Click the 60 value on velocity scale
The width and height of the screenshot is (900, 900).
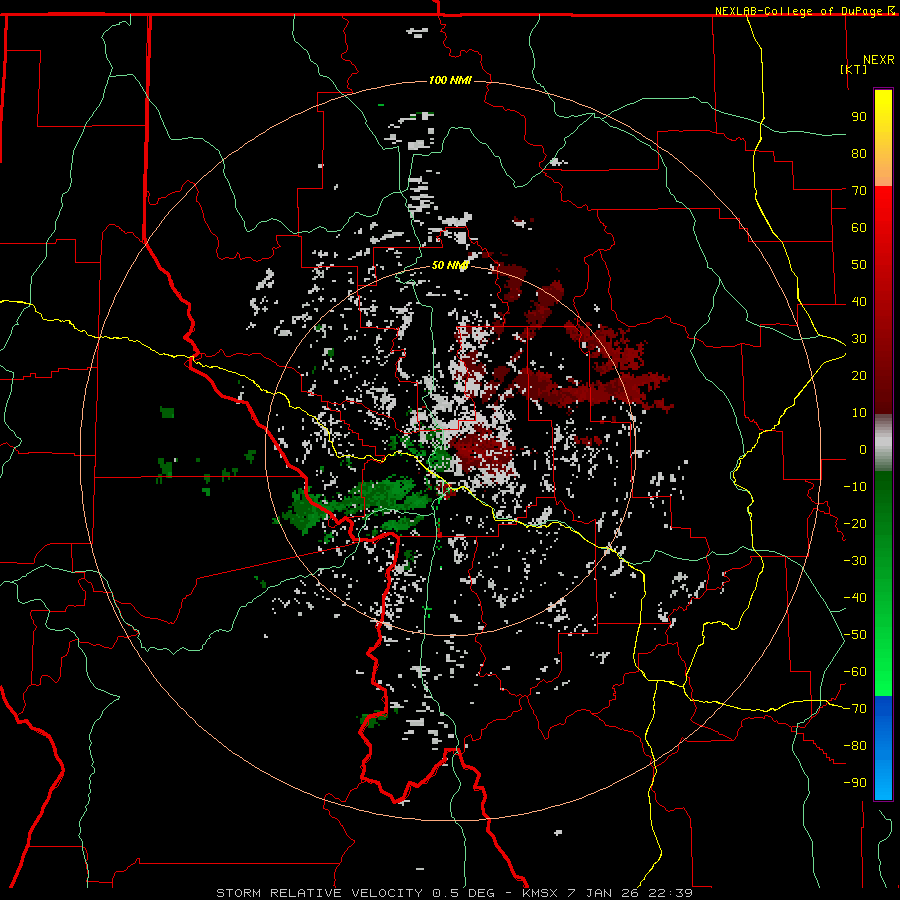click(x=859, y=227)
